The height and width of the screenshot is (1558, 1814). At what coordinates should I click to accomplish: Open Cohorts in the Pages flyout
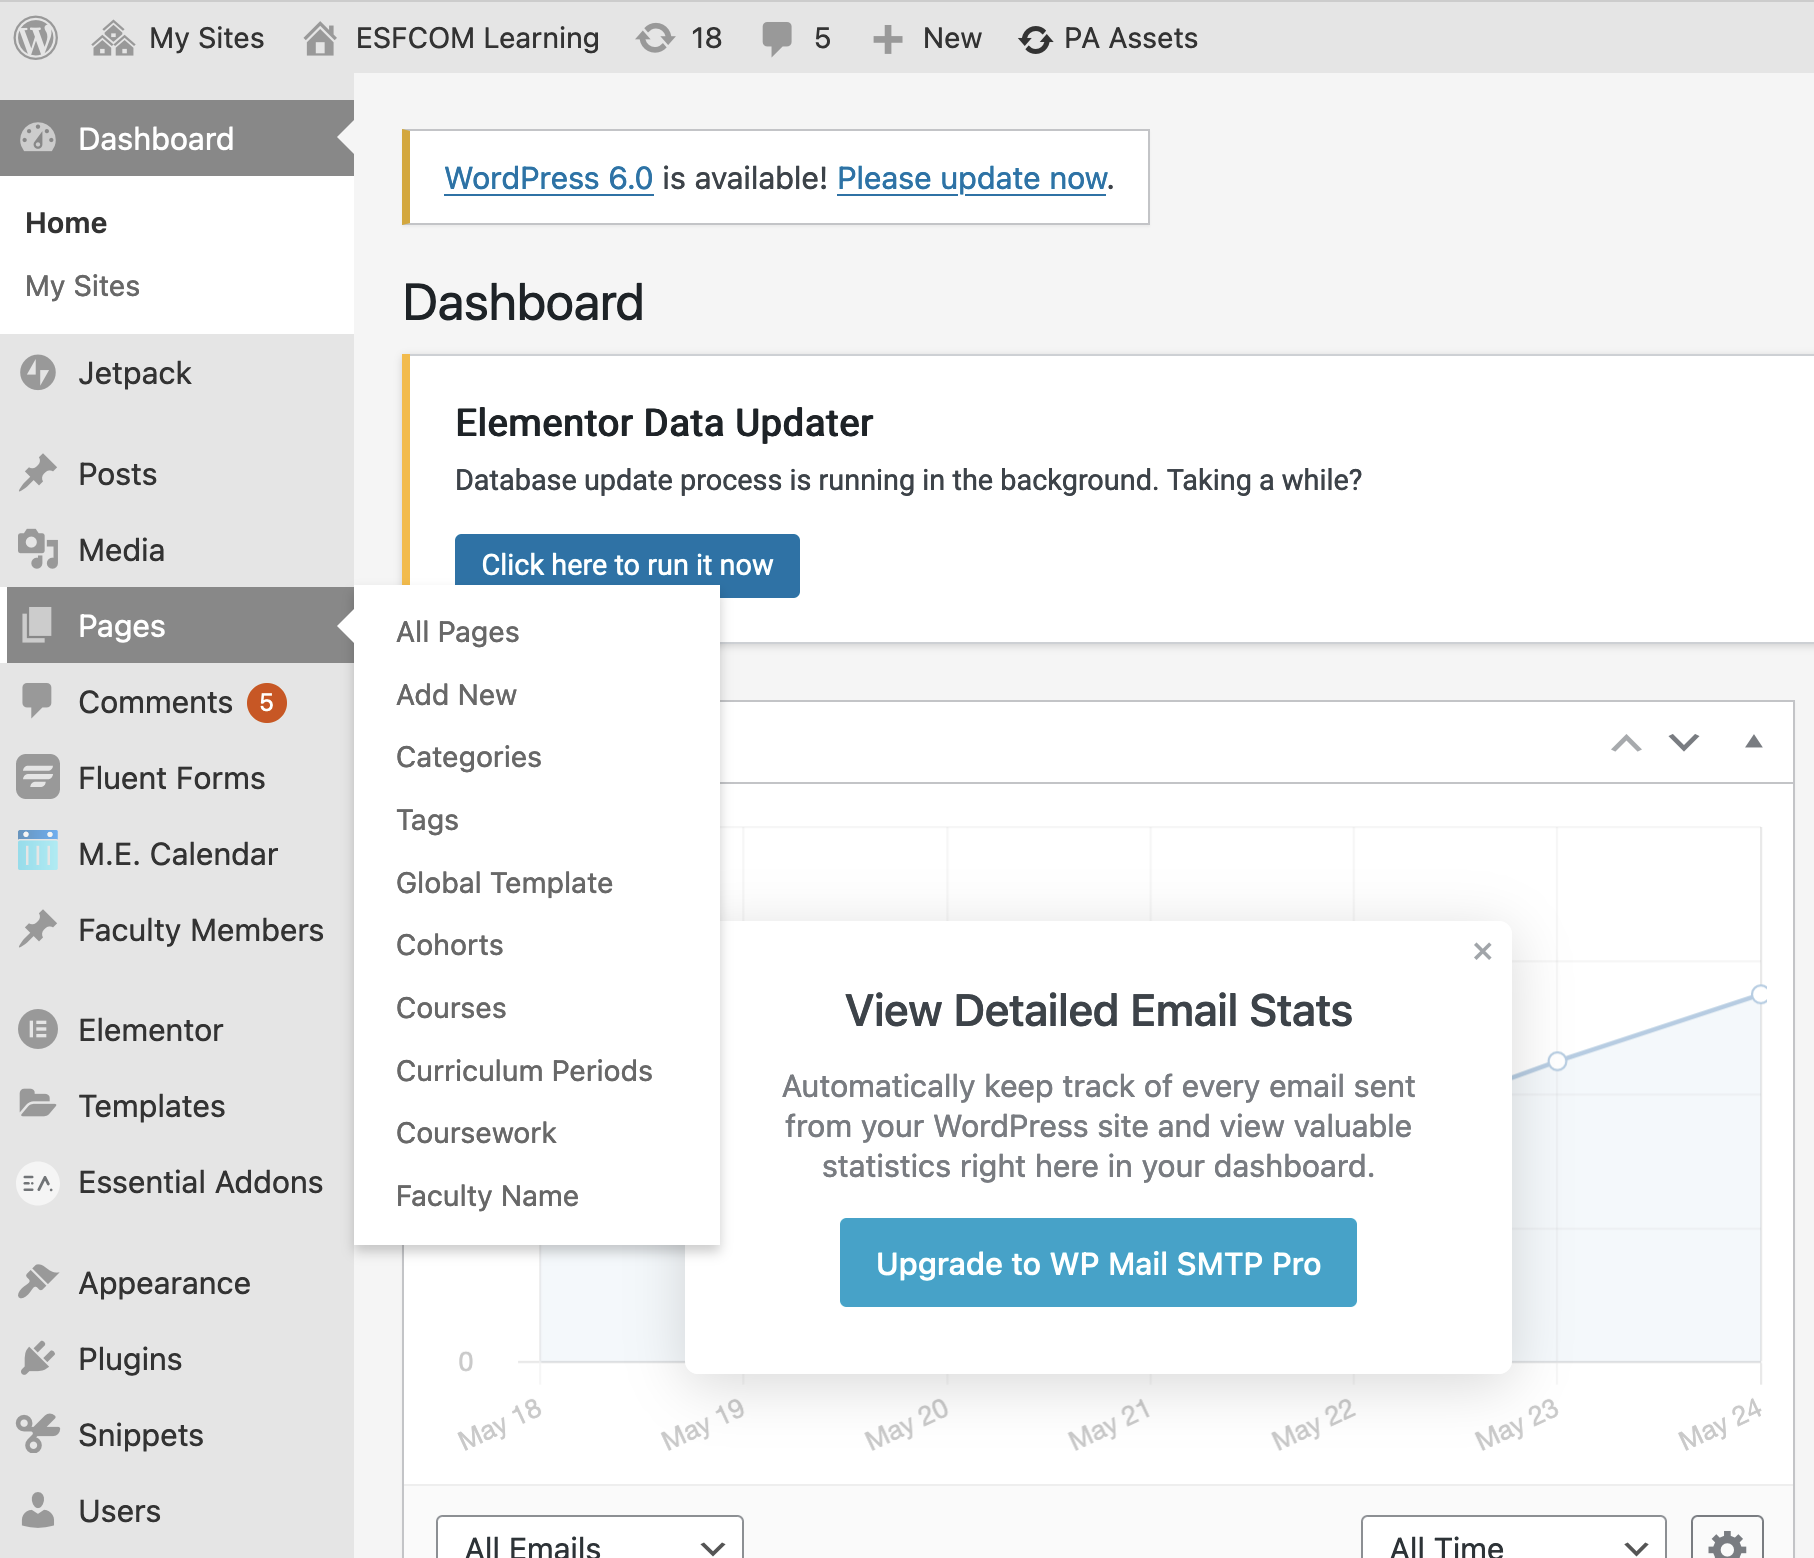click(449, 945)
